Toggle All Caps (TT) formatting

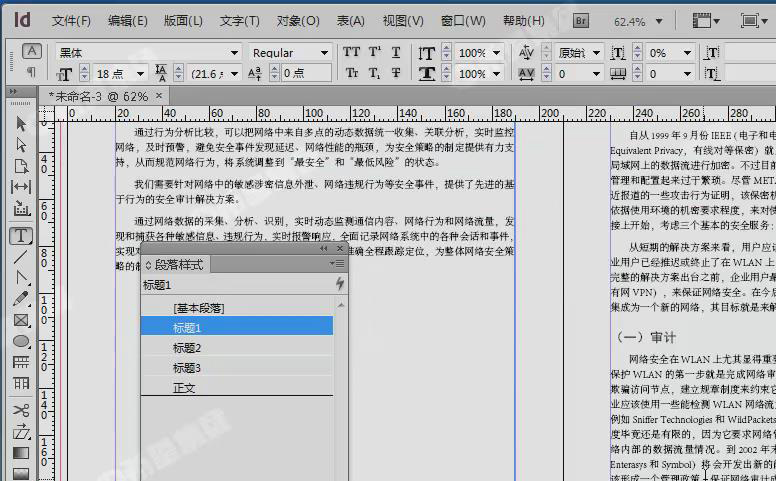point(352,53)
